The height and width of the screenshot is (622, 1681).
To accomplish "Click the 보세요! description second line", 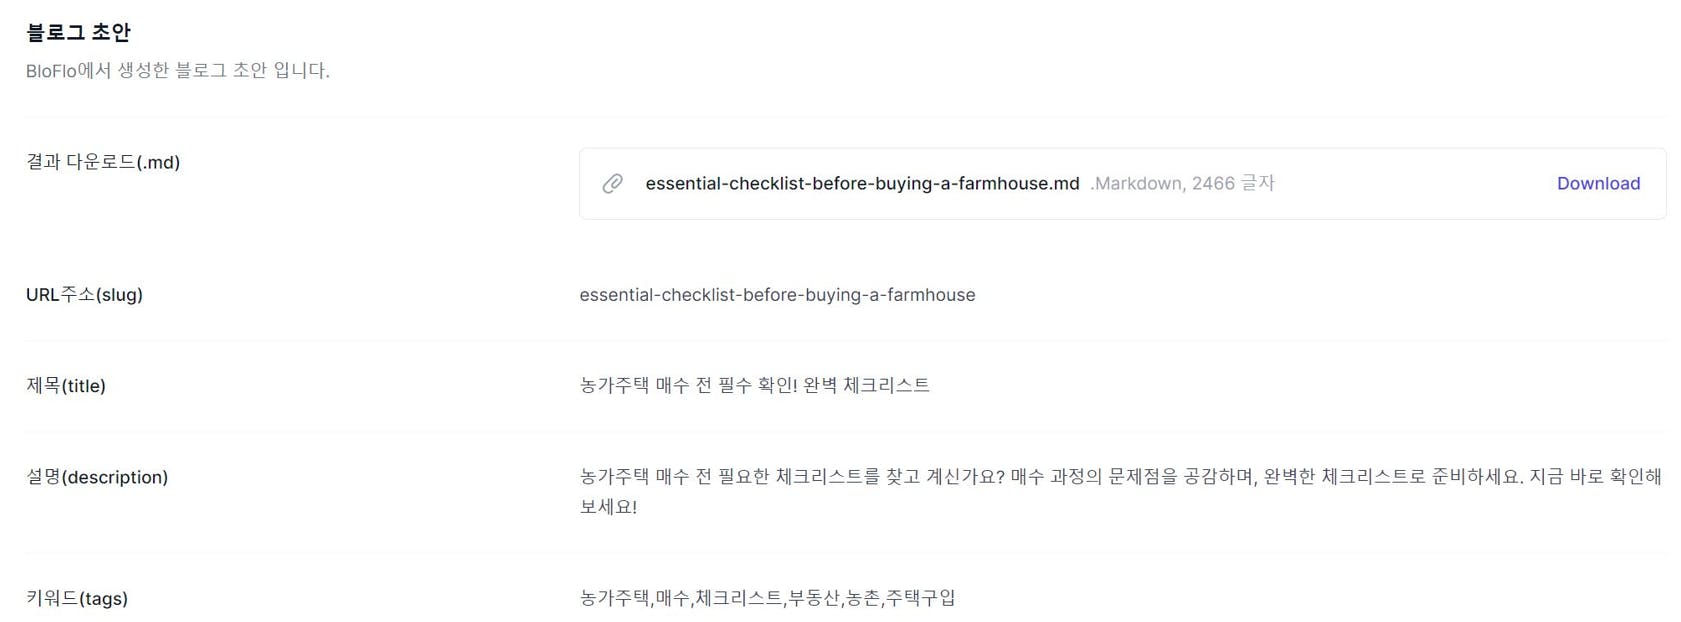I will 608,507.
